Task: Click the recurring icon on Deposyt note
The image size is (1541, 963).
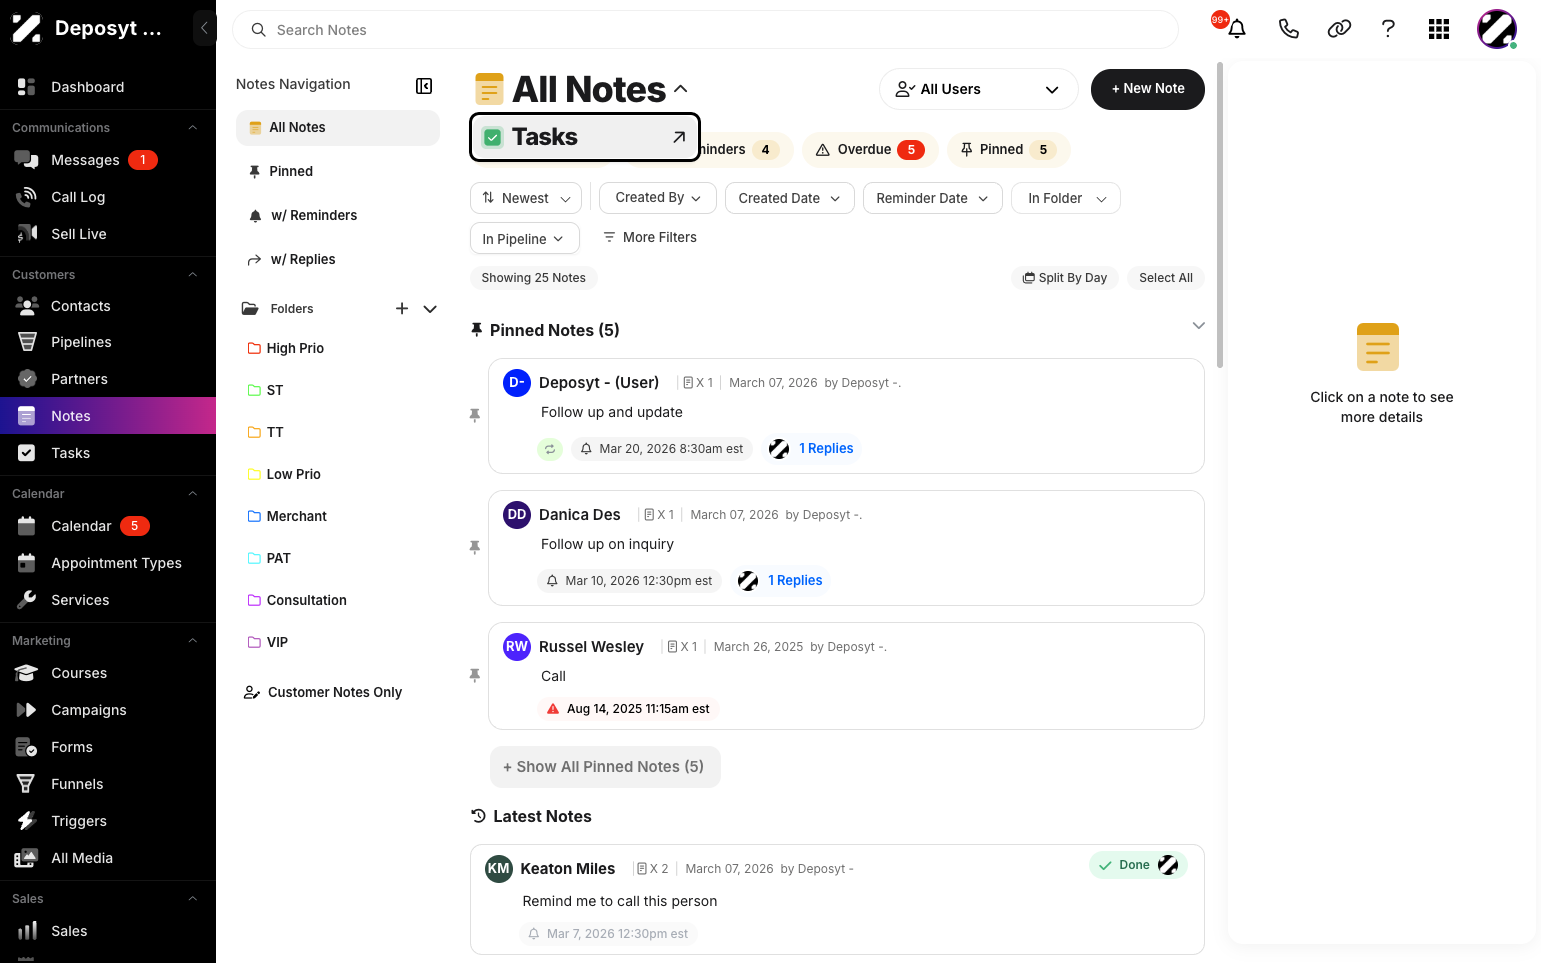Action: pyautogui.click(x=550, y=449)
